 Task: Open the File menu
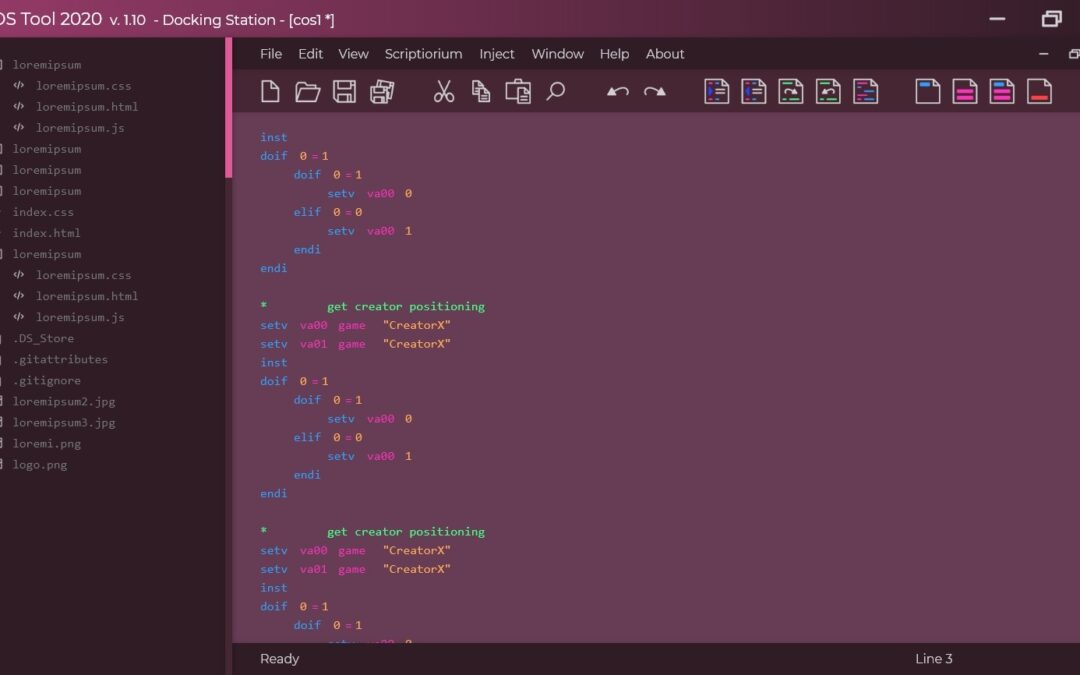271,54
